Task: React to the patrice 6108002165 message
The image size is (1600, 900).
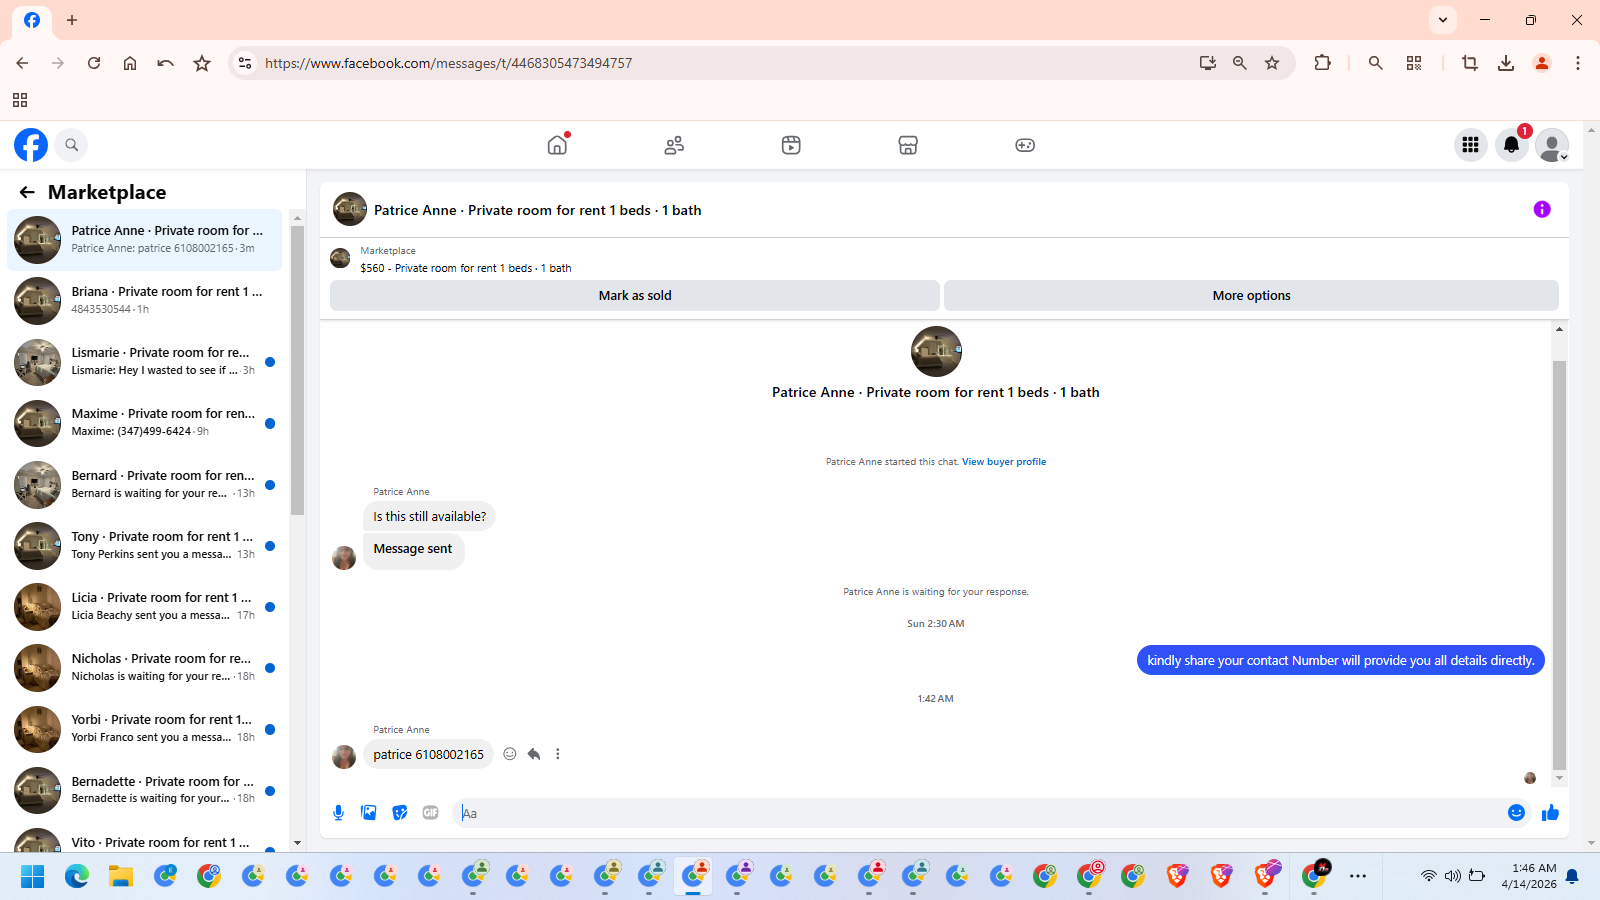Action: 510,754
